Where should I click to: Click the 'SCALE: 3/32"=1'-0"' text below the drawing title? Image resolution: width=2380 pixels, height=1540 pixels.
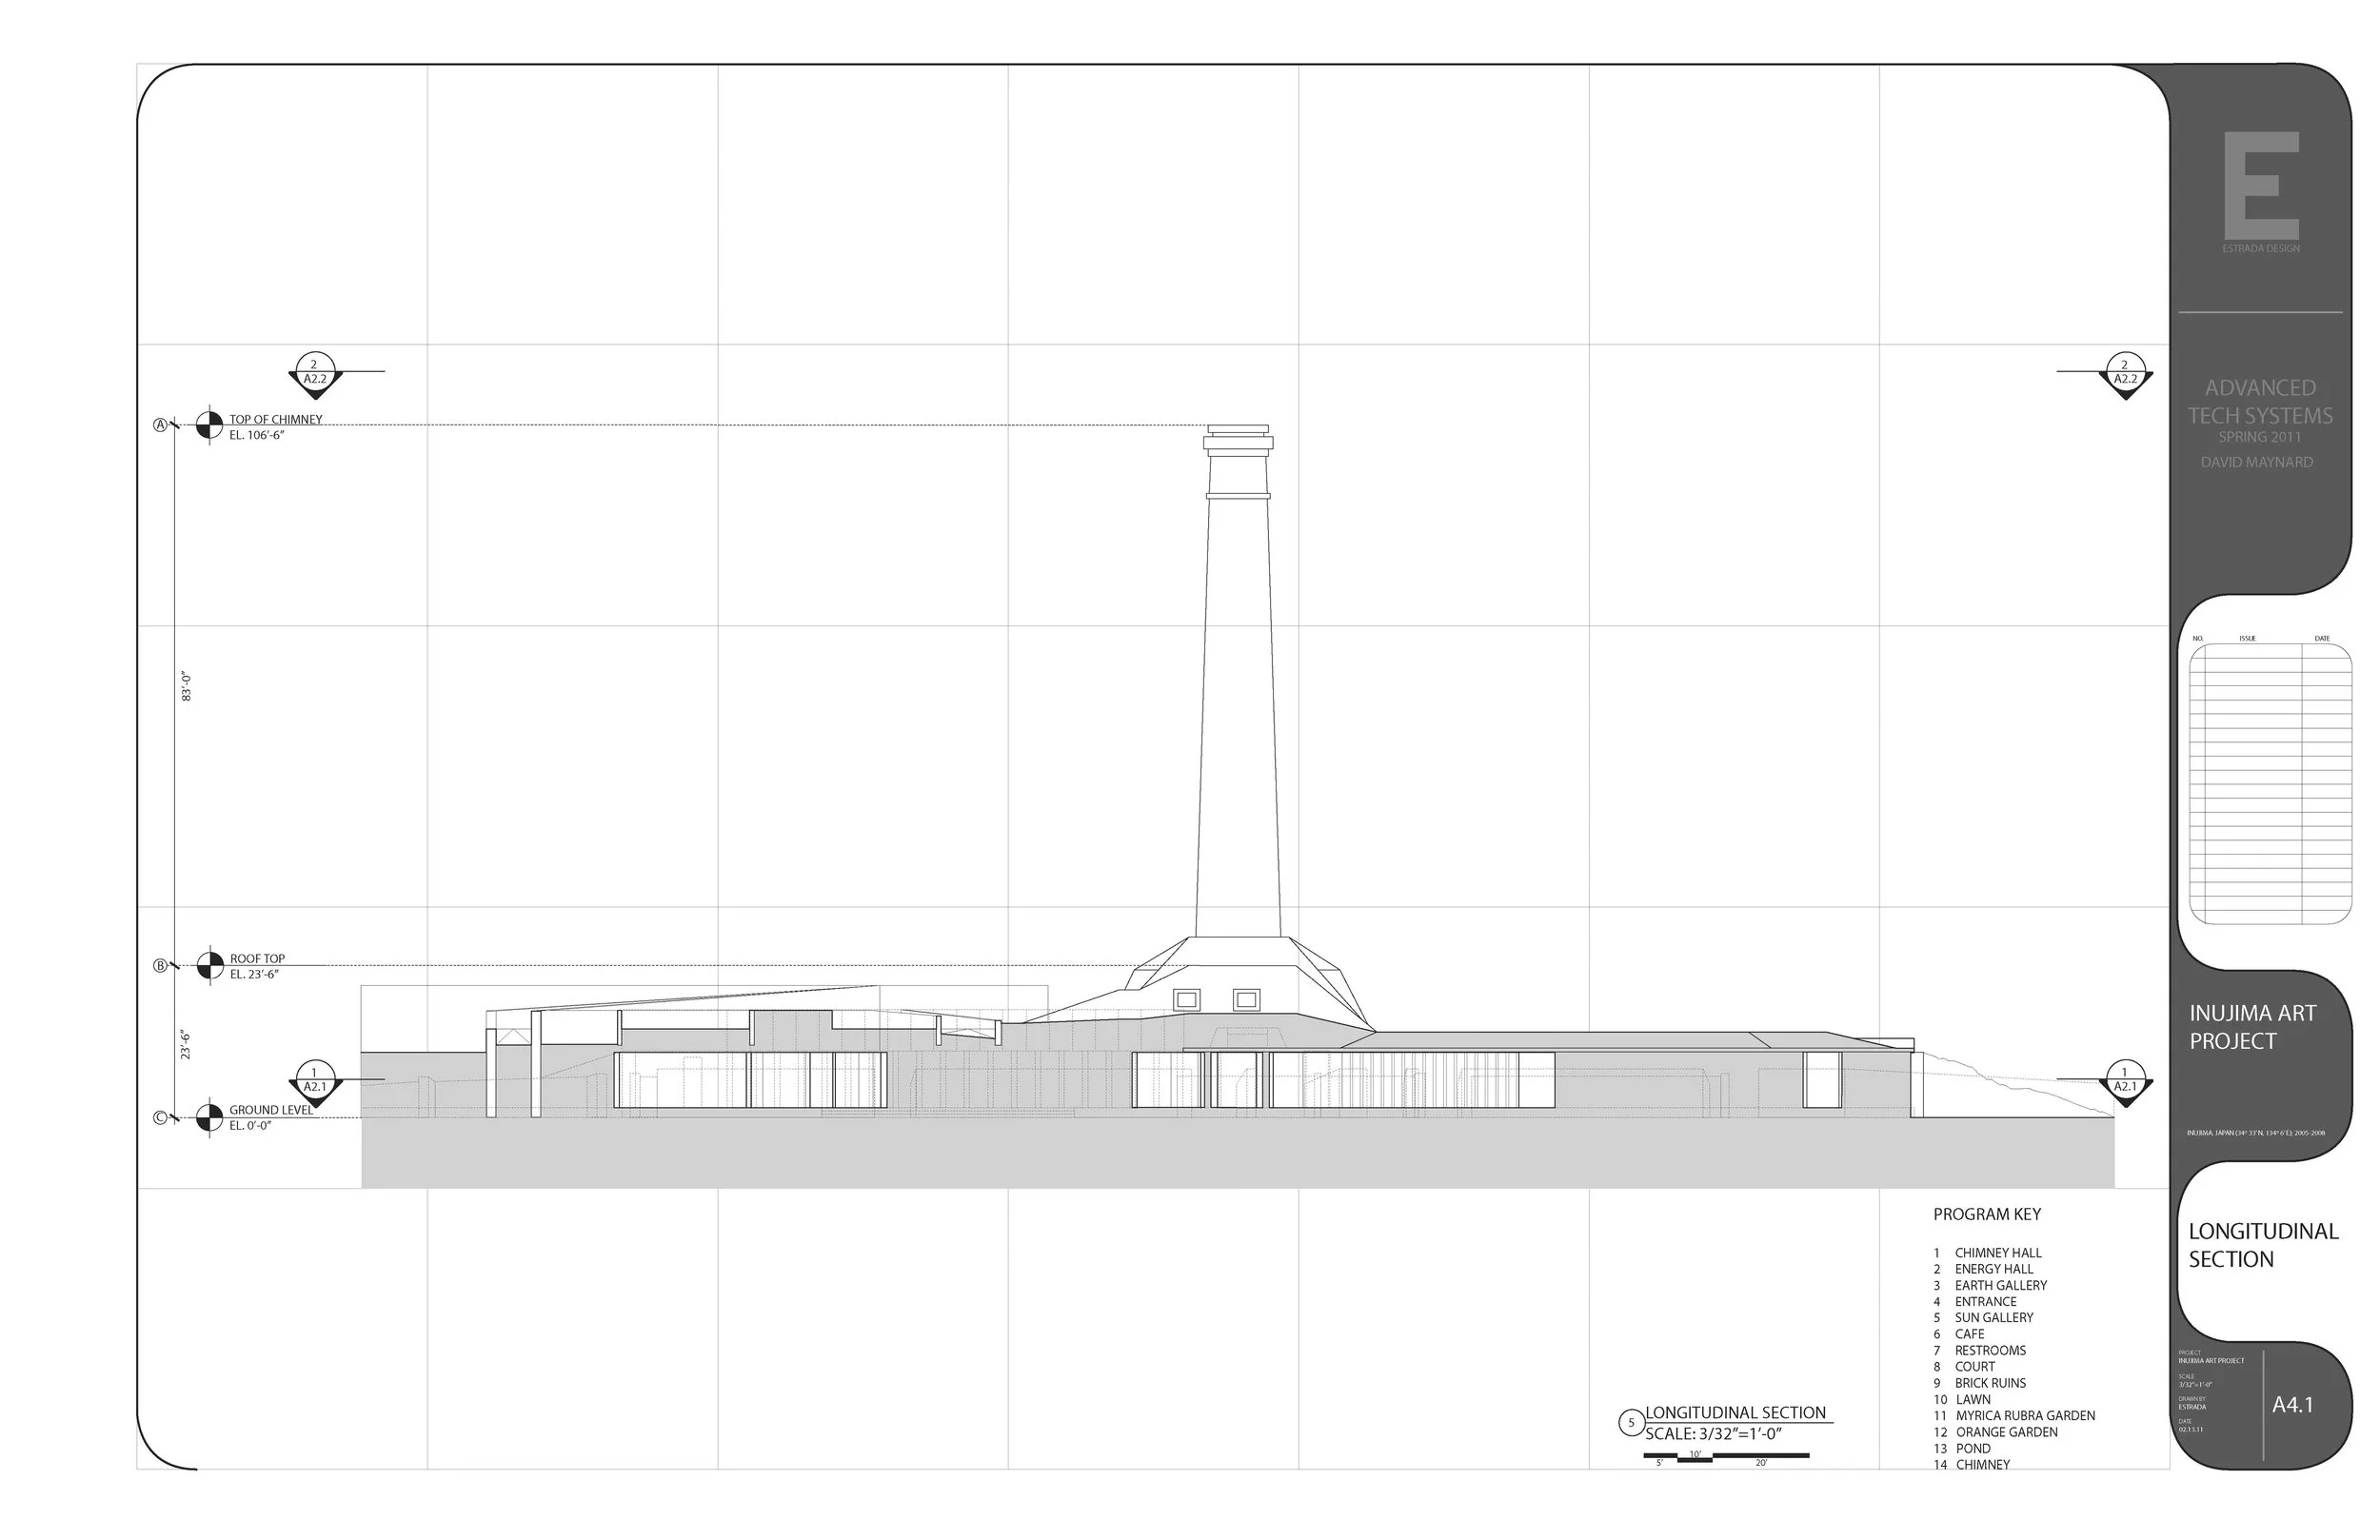(x=1714, y=1434)
